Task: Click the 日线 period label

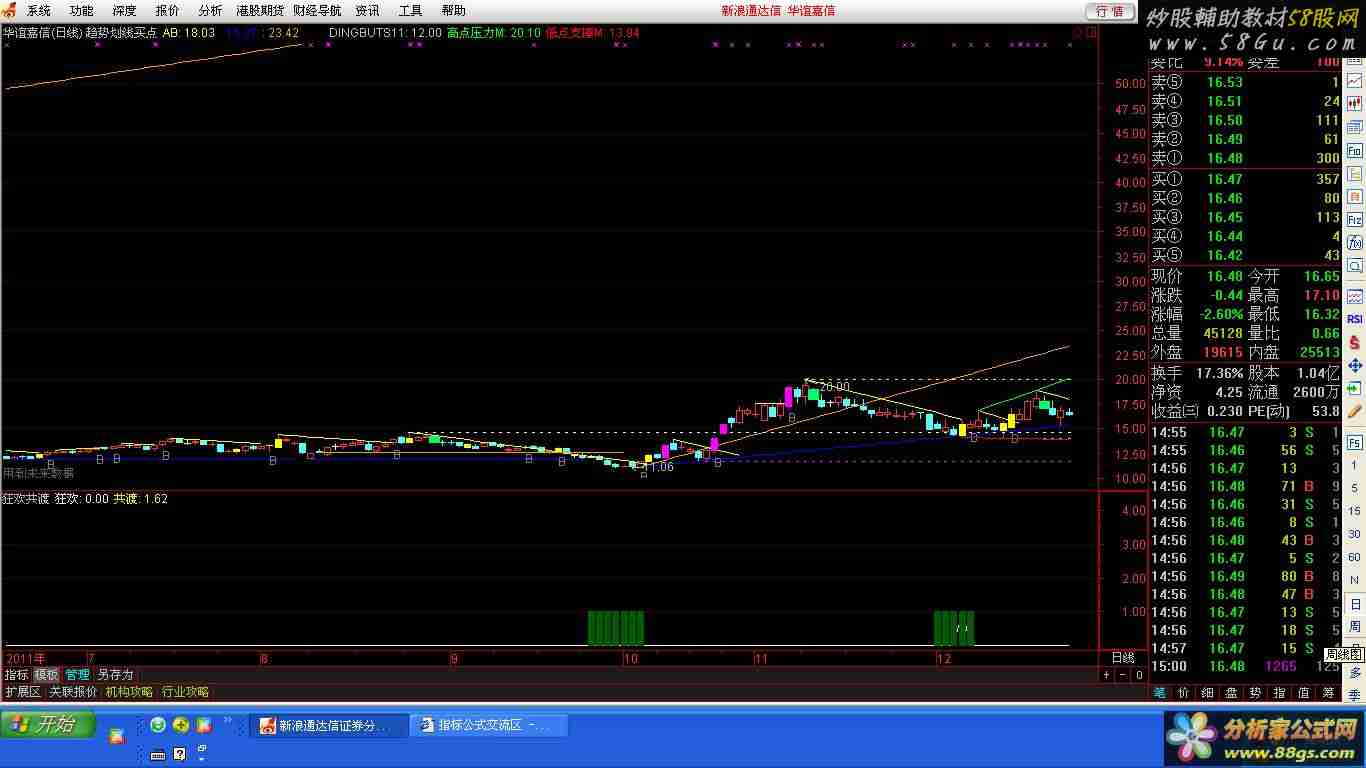Action: tap(1123, 658)
